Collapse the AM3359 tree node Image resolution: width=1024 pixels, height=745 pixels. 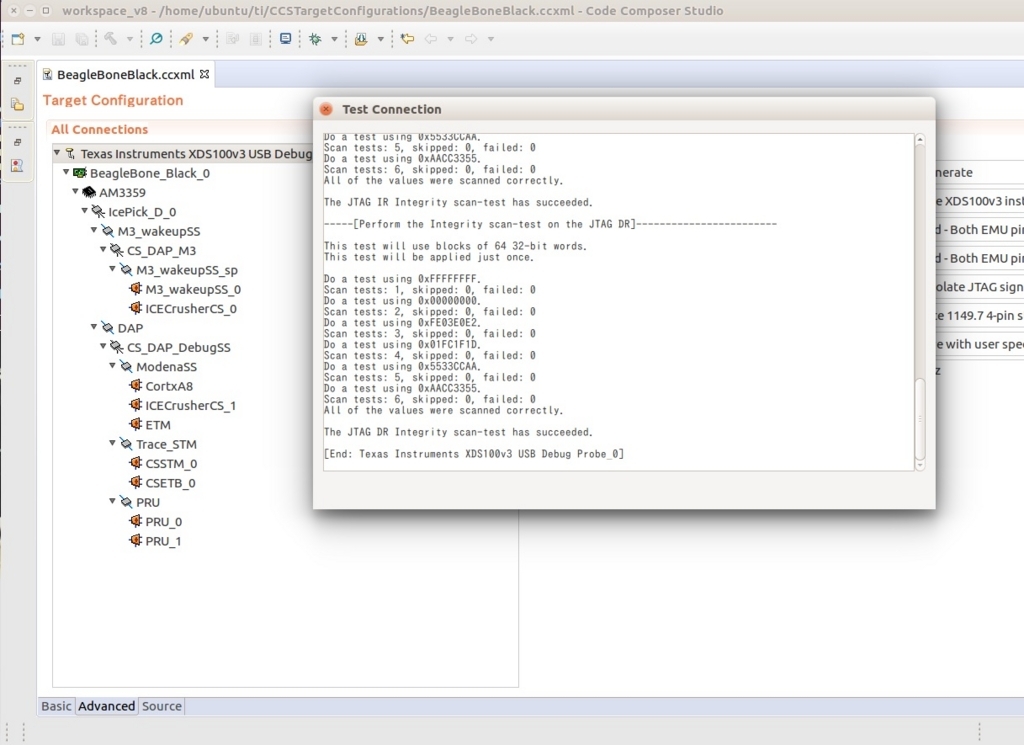click(76, 191)
